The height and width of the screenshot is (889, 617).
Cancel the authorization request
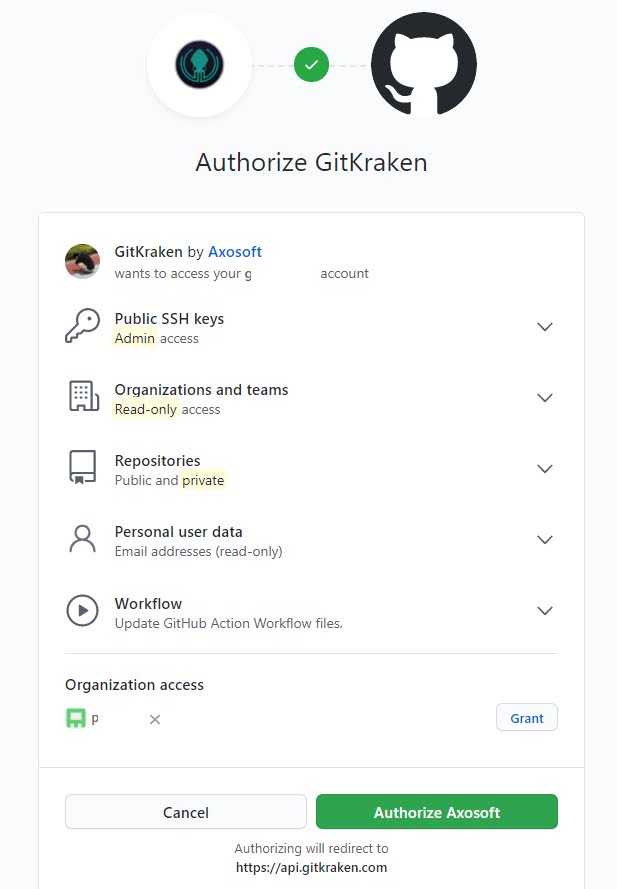coord(186,812)
